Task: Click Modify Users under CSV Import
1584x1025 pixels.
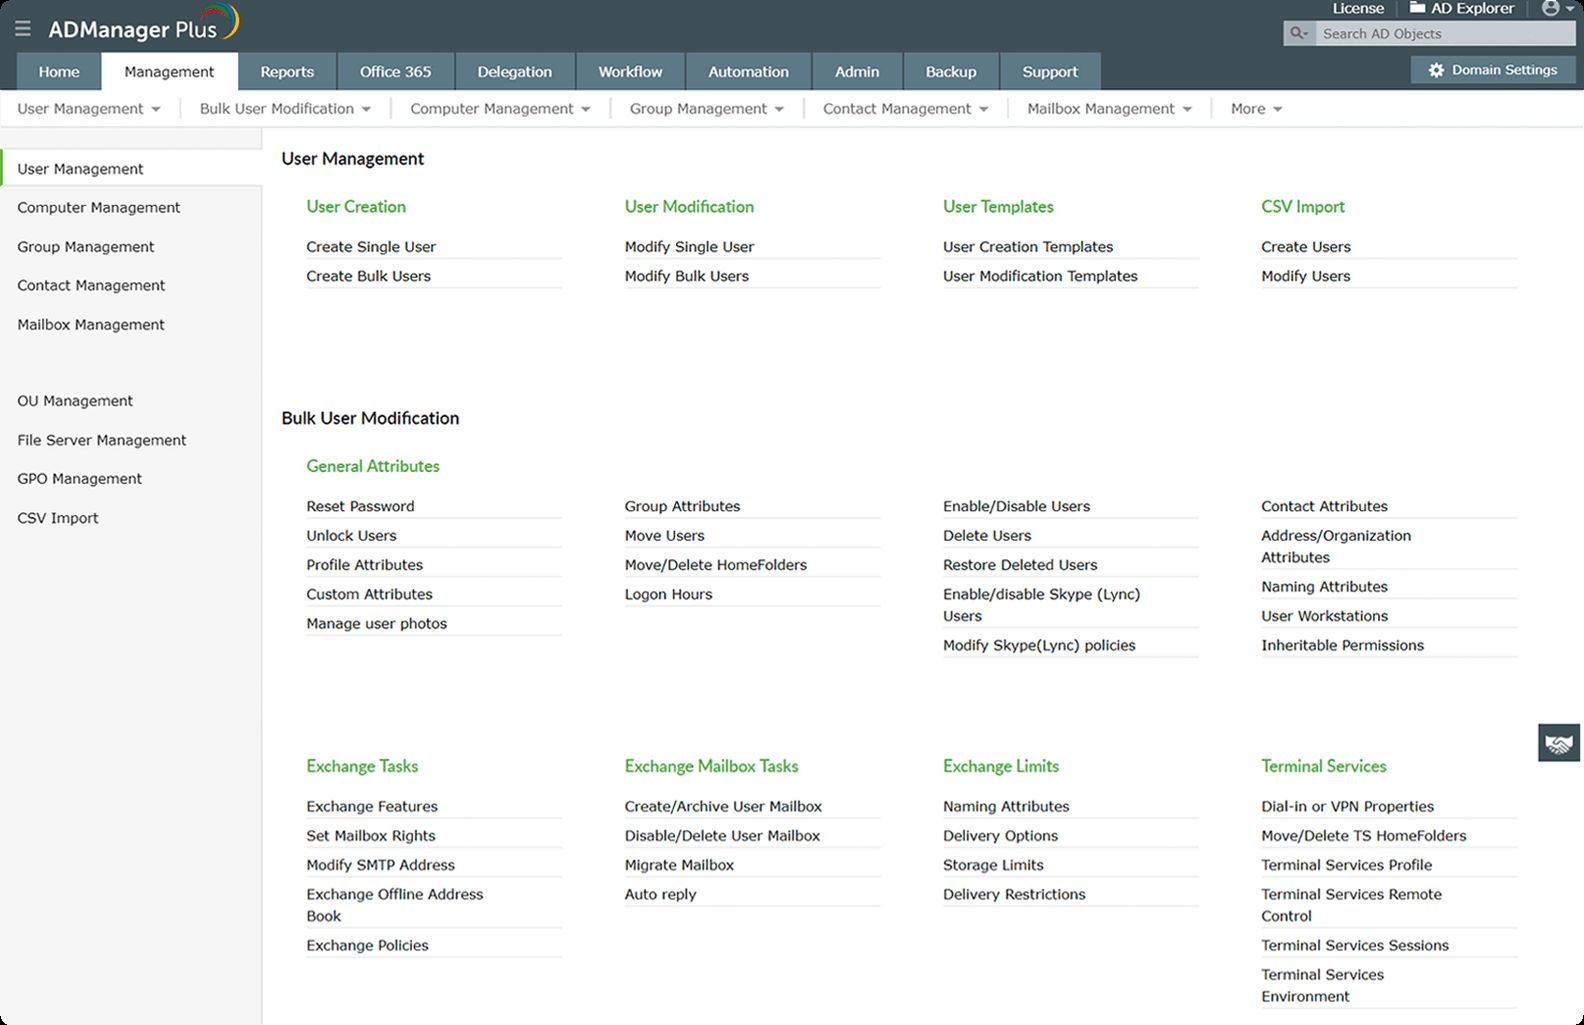Action: (1305, 276)
